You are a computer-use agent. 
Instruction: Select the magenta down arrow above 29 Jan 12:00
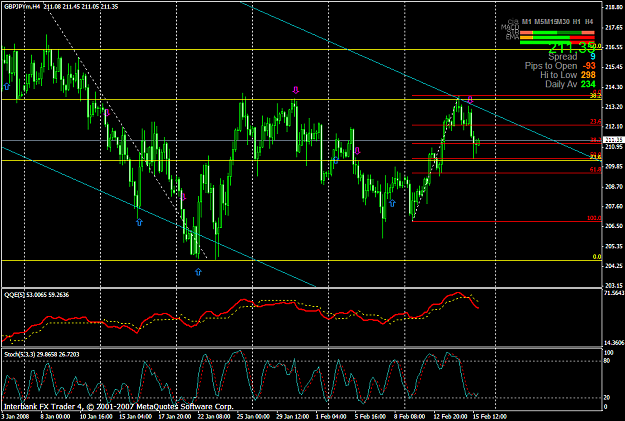point(295,90)
